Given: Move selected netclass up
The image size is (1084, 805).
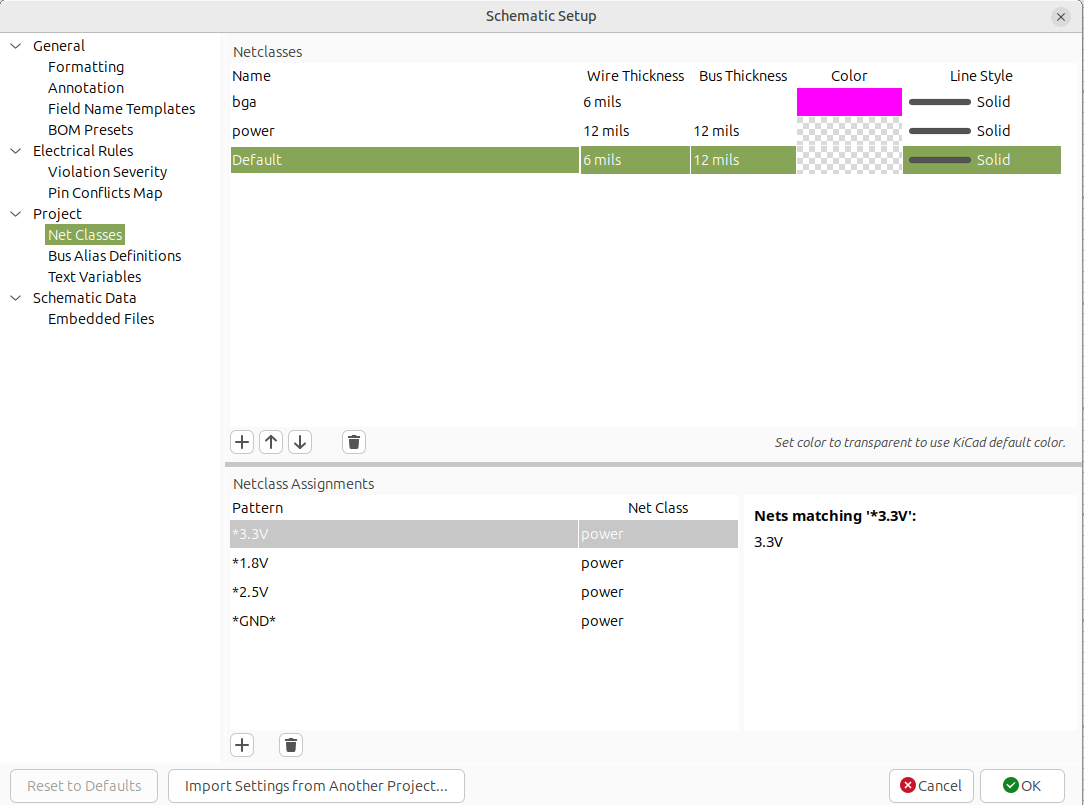Looking at the screenshot, I should (271, 442).
